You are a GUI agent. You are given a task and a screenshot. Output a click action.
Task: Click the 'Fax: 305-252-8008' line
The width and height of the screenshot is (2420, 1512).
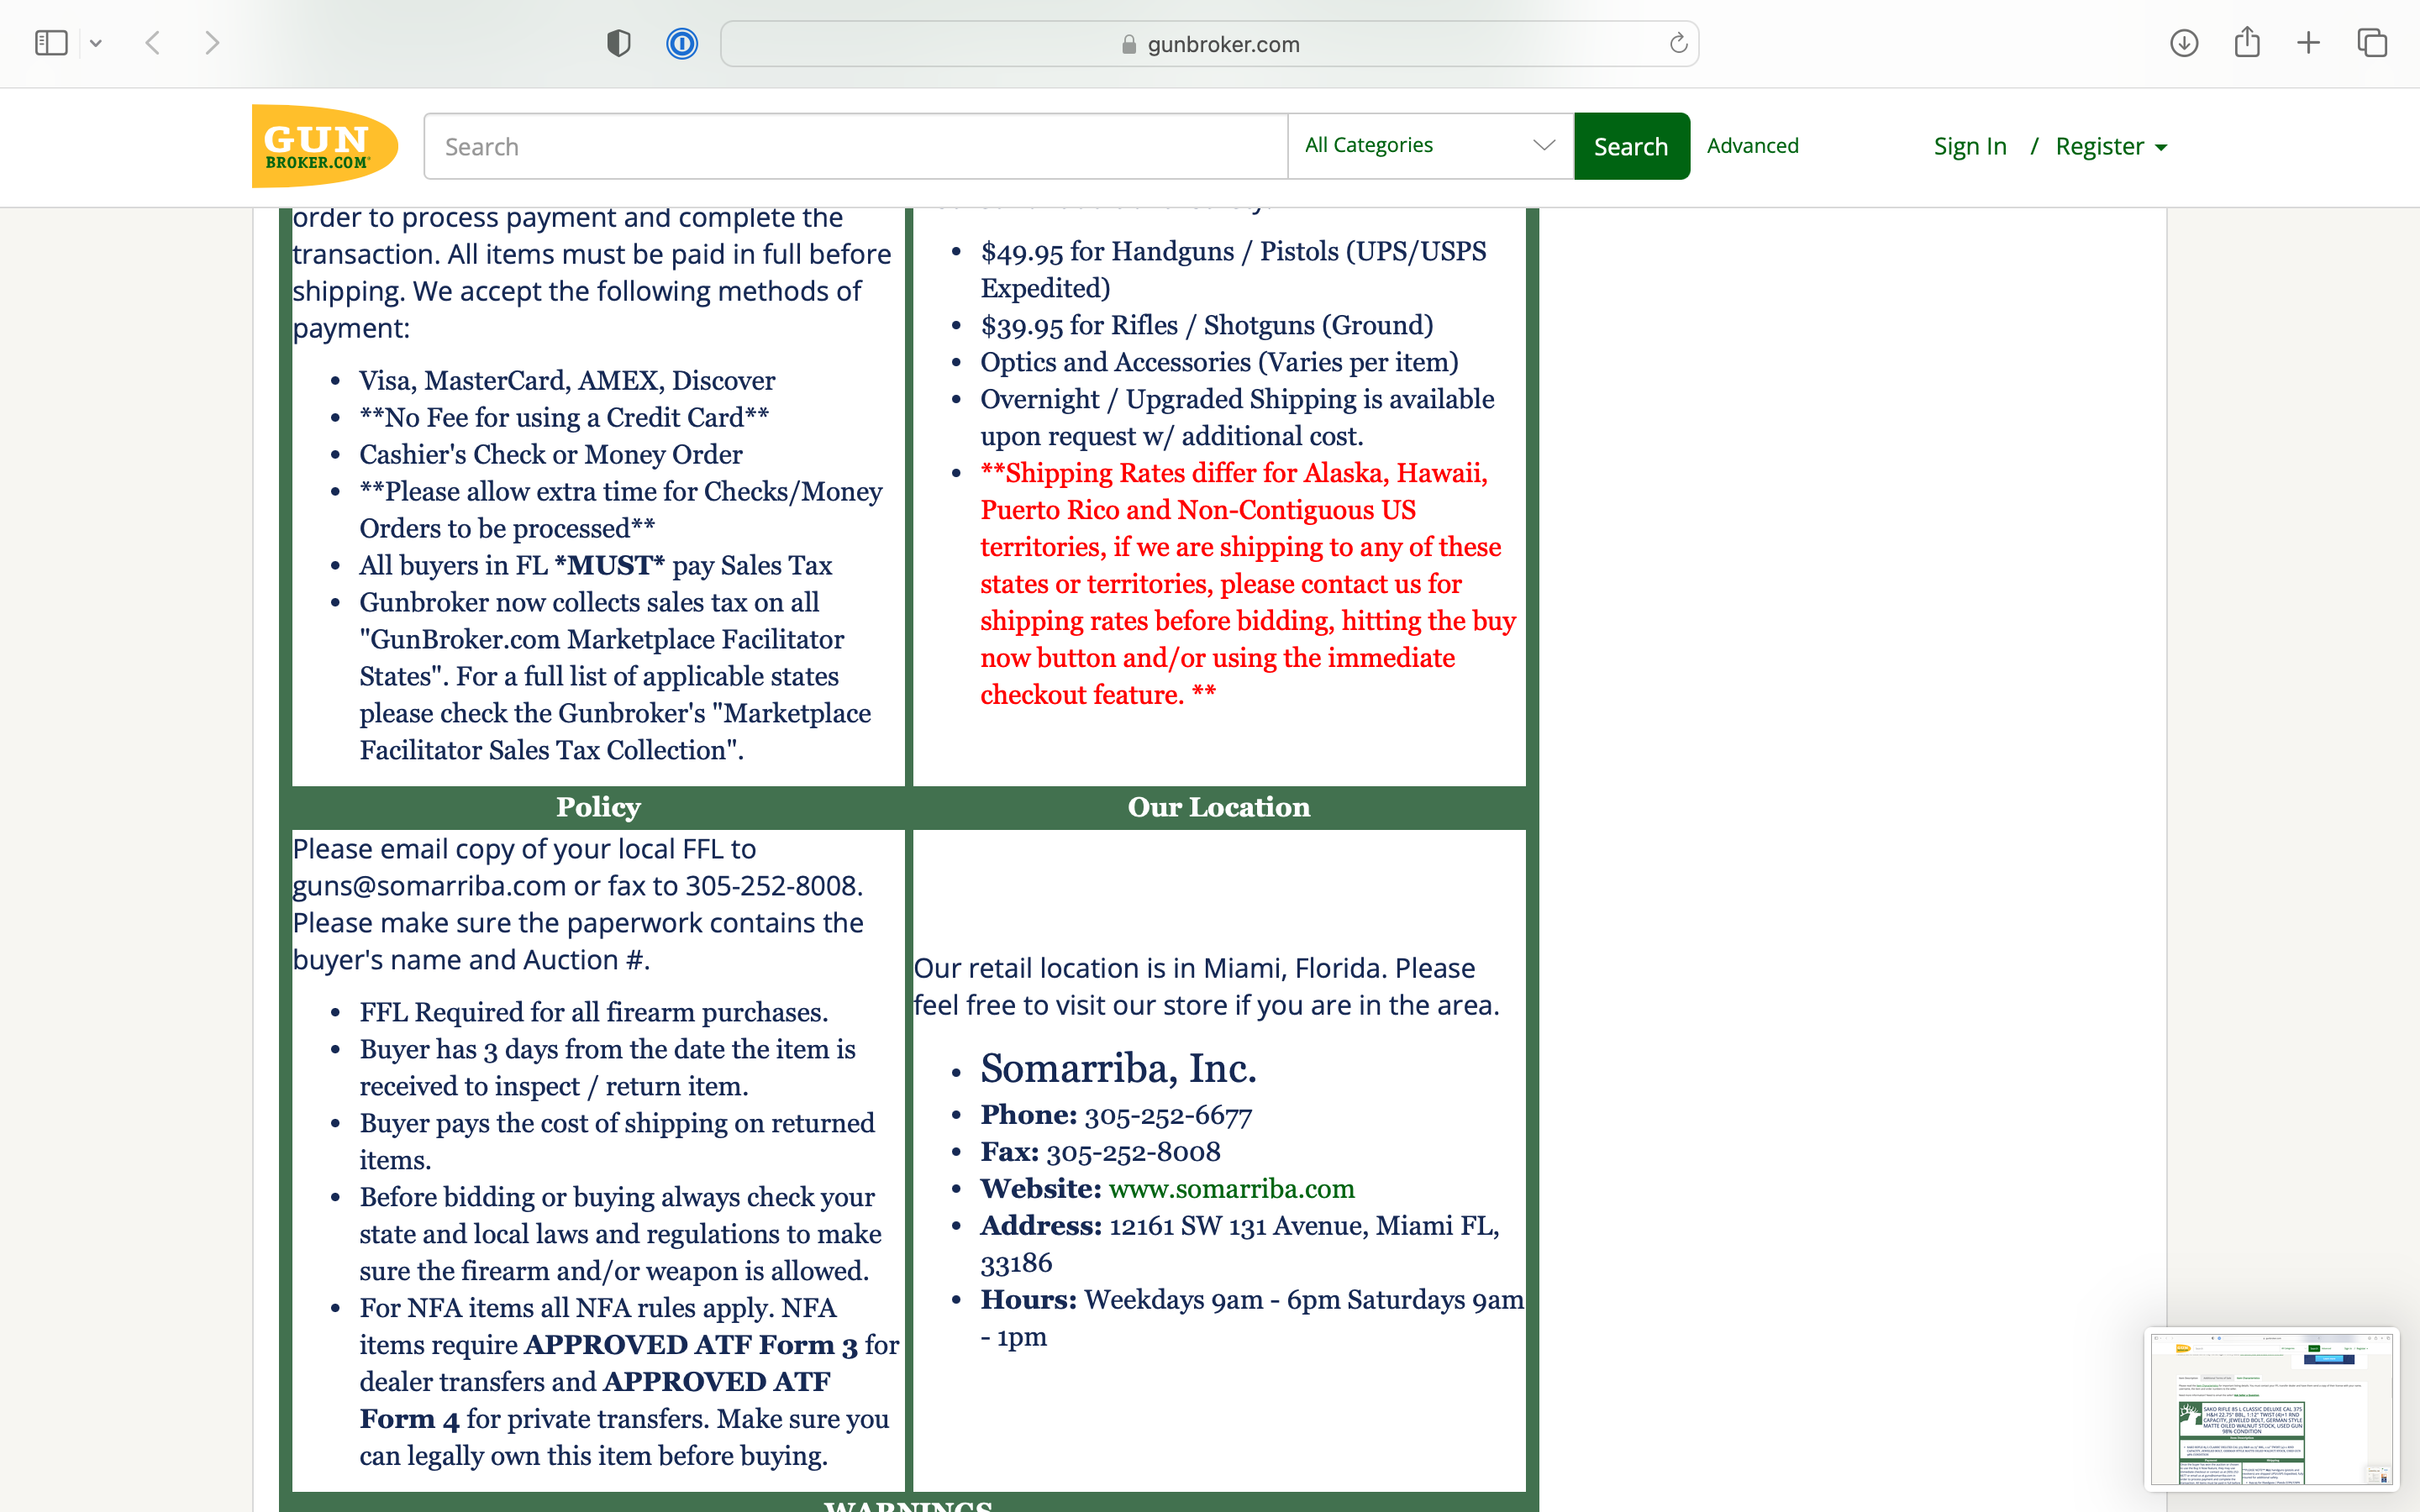pos(1100,1152)
